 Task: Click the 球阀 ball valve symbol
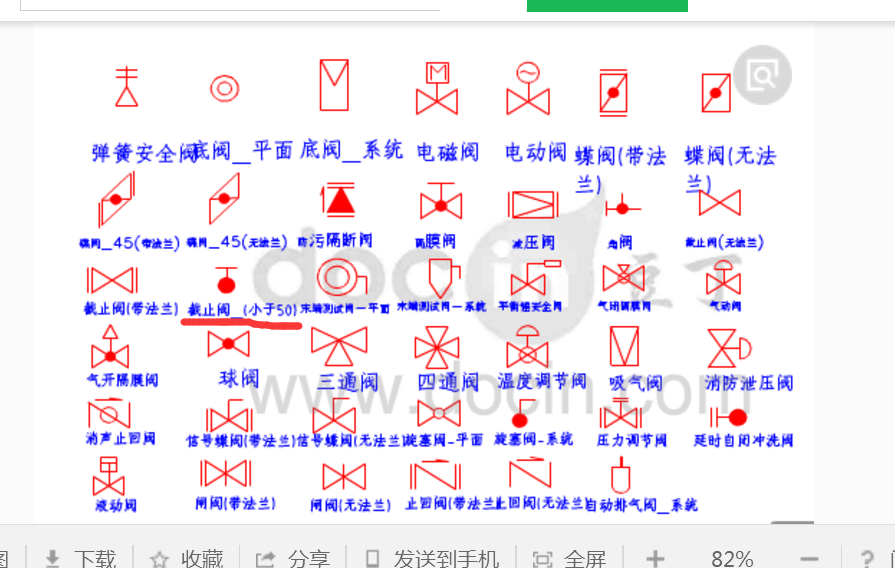[228, 344]
